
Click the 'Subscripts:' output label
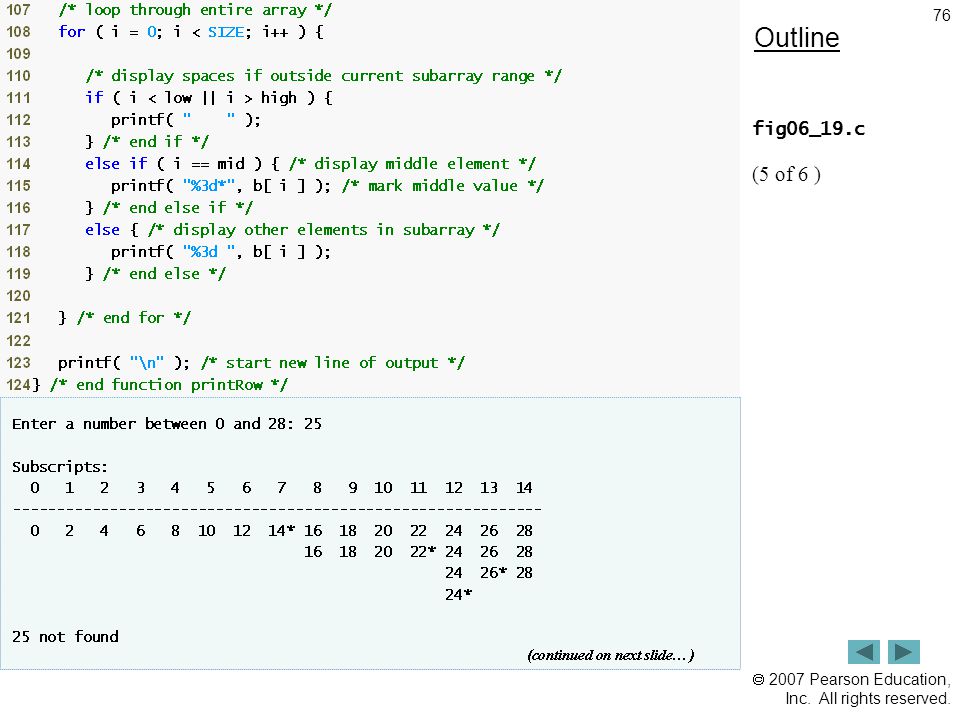pyautogui.click(x=60, y=467)
